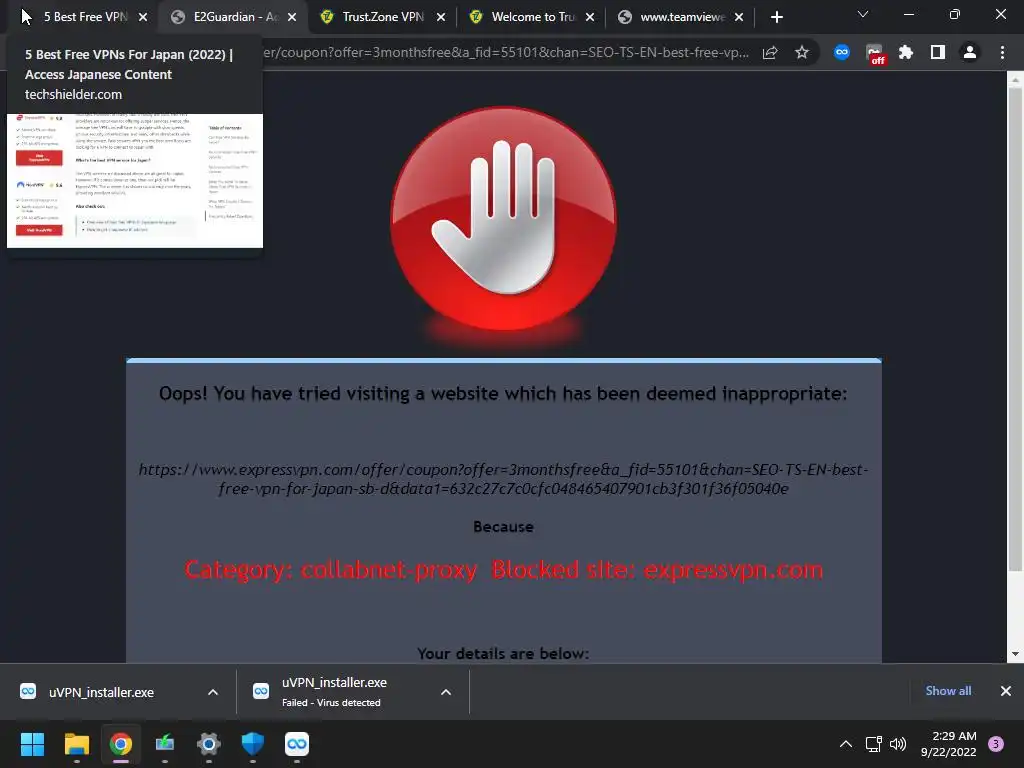Open Settings gear from taskbar
Viewport: 1024px width, 768px height.
coord(209,744)
